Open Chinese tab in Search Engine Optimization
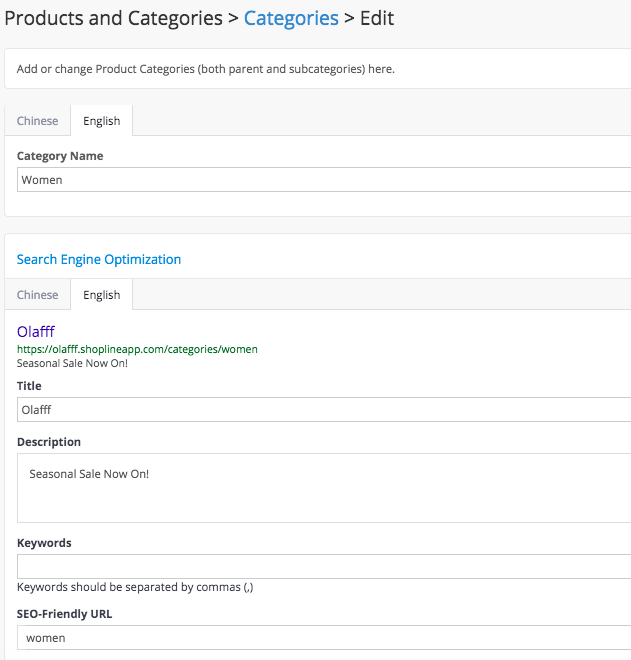Viewport: 631px width, 660px height. (x=37, y=295)
